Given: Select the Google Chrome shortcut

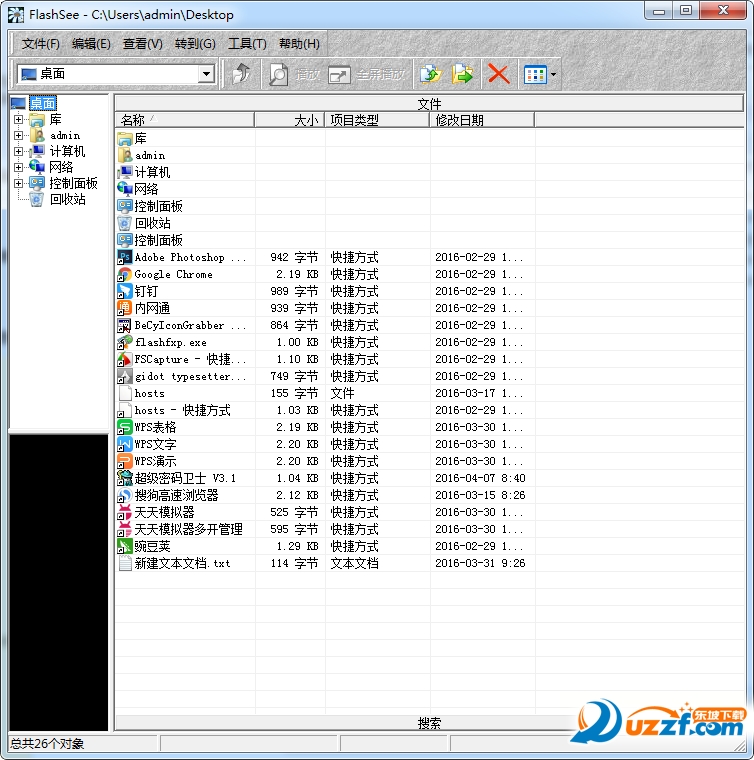Looking at the screenshot, I should [x=173, y=274].
